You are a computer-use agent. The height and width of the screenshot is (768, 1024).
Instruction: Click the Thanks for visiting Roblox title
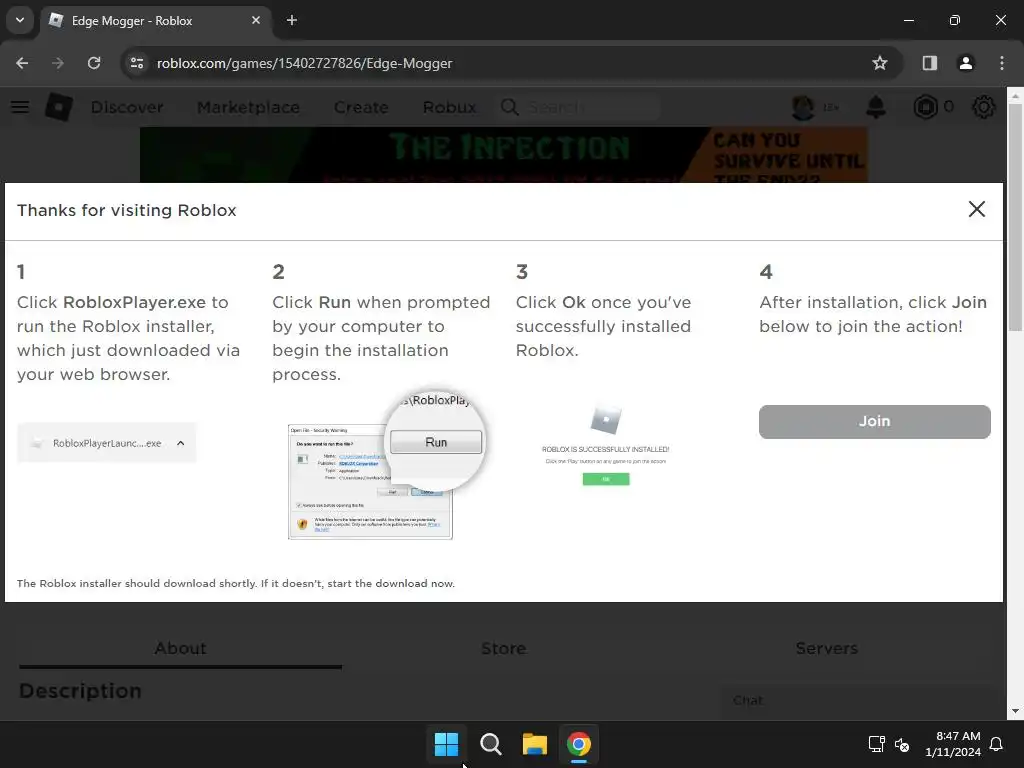pos(127,210)
